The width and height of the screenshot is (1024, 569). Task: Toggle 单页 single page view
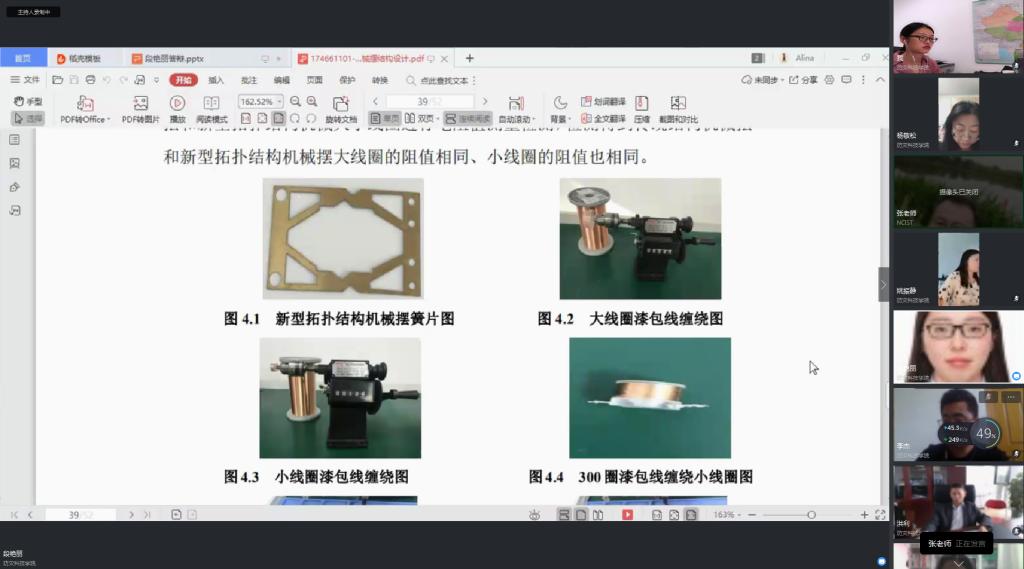tap(384, 118)
